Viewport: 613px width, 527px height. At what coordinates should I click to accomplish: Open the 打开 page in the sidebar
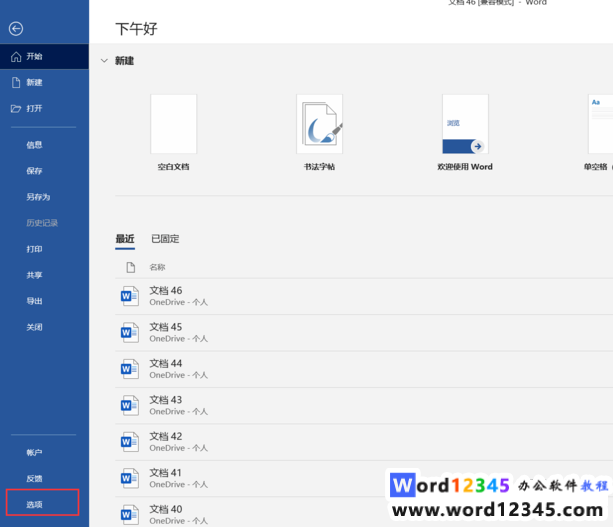45,108
